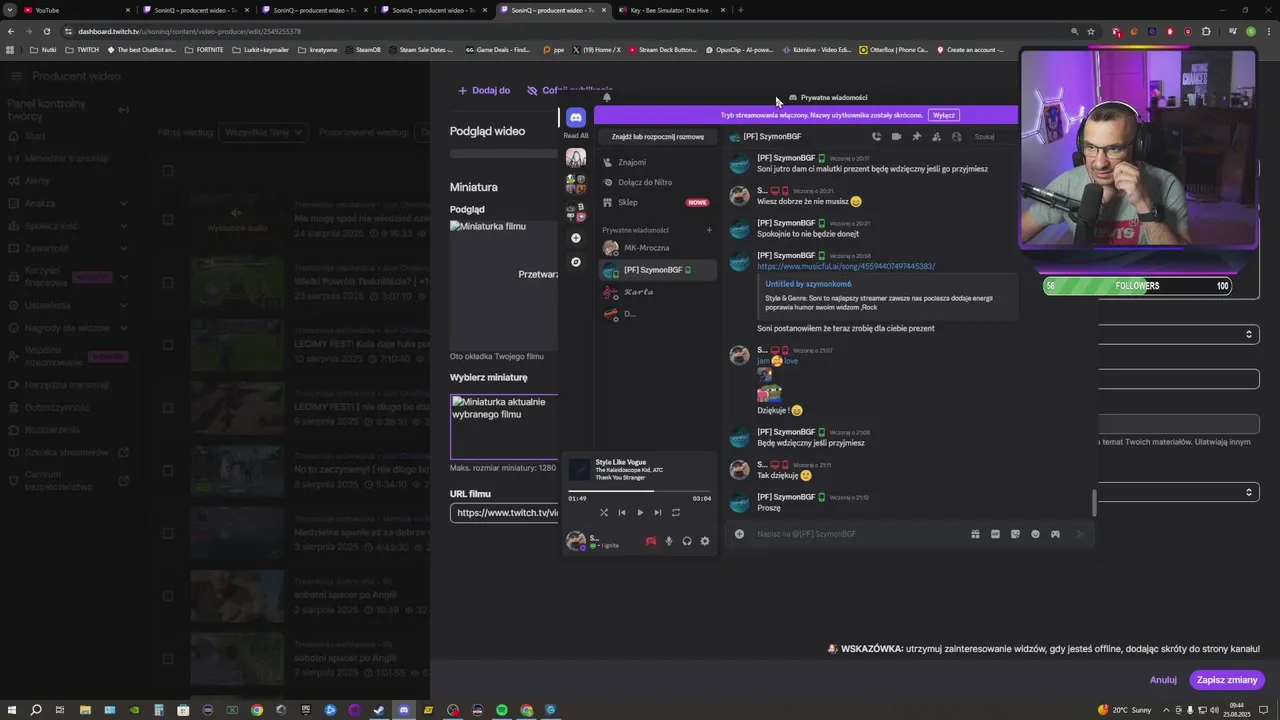1280x720 pixels.
Task: Open the Karla direct message
Action: tap(657, 292)
